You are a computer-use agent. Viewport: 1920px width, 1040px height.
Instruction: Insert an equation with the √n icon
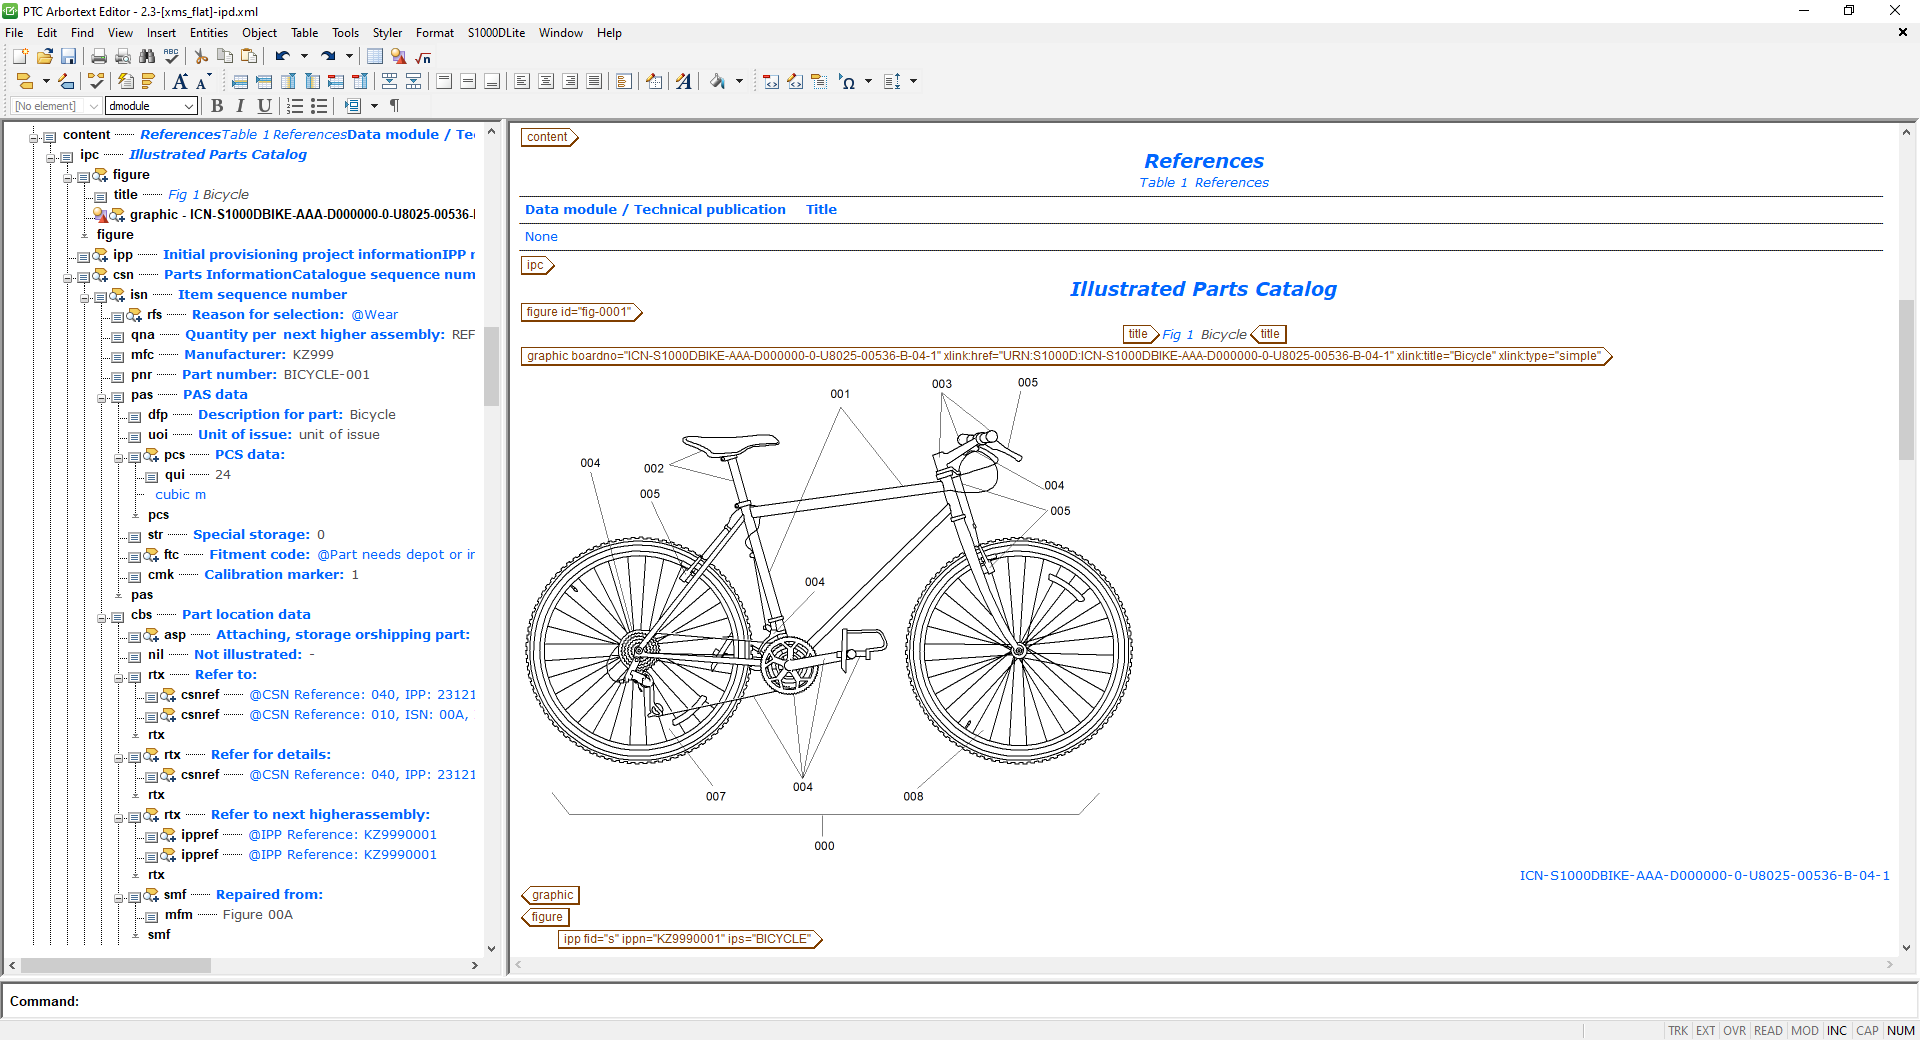(422, 57)
